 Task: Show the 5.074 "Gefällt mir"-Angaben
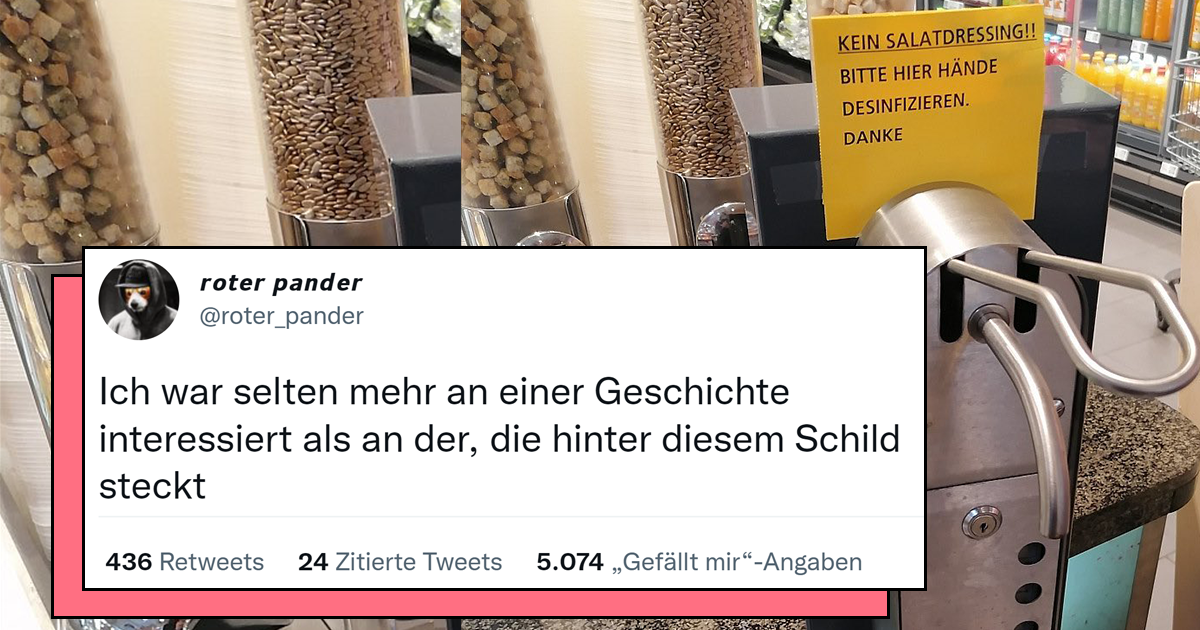699,562
